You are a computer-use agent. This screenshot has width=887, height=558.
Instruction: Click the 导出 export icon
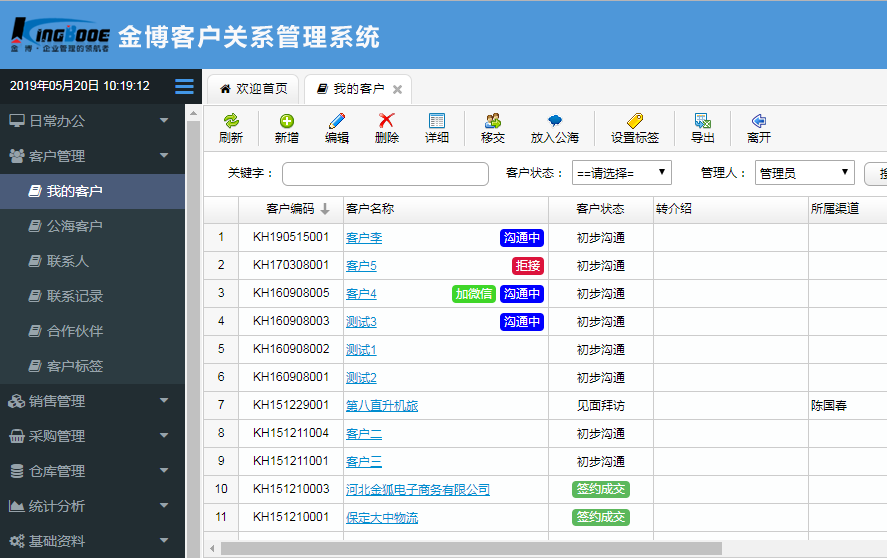click(703, 121)
